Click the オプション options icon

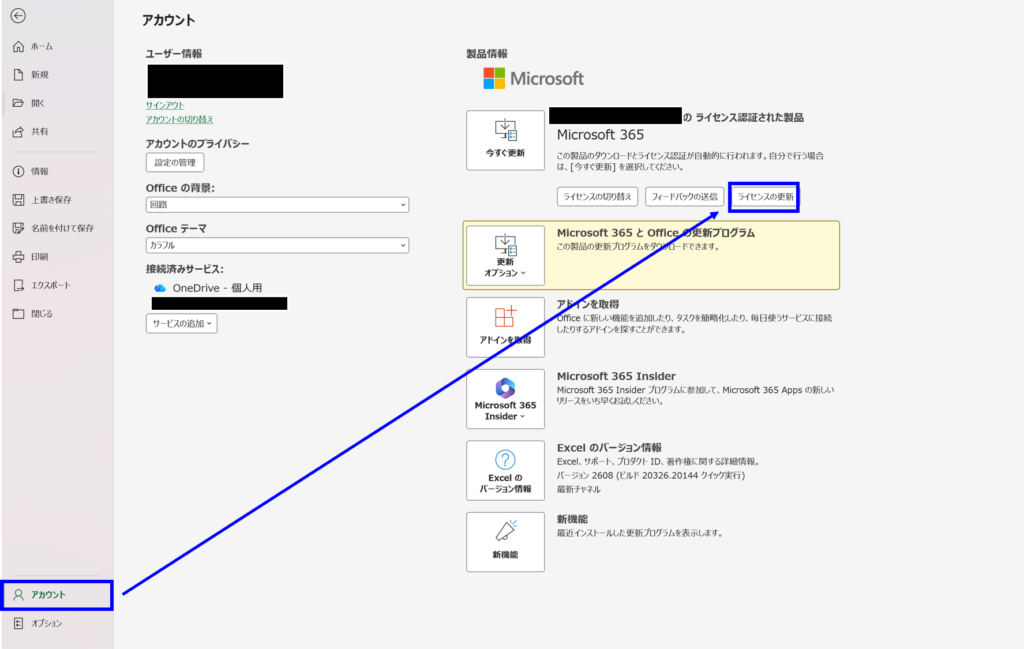[18, 624]
